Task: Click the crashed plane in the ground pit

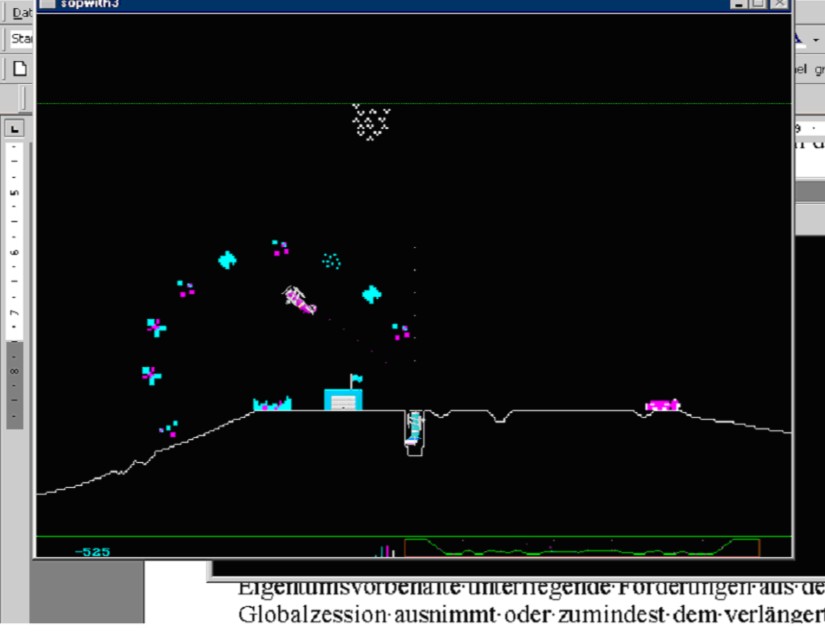Action: tap(415, 430)
